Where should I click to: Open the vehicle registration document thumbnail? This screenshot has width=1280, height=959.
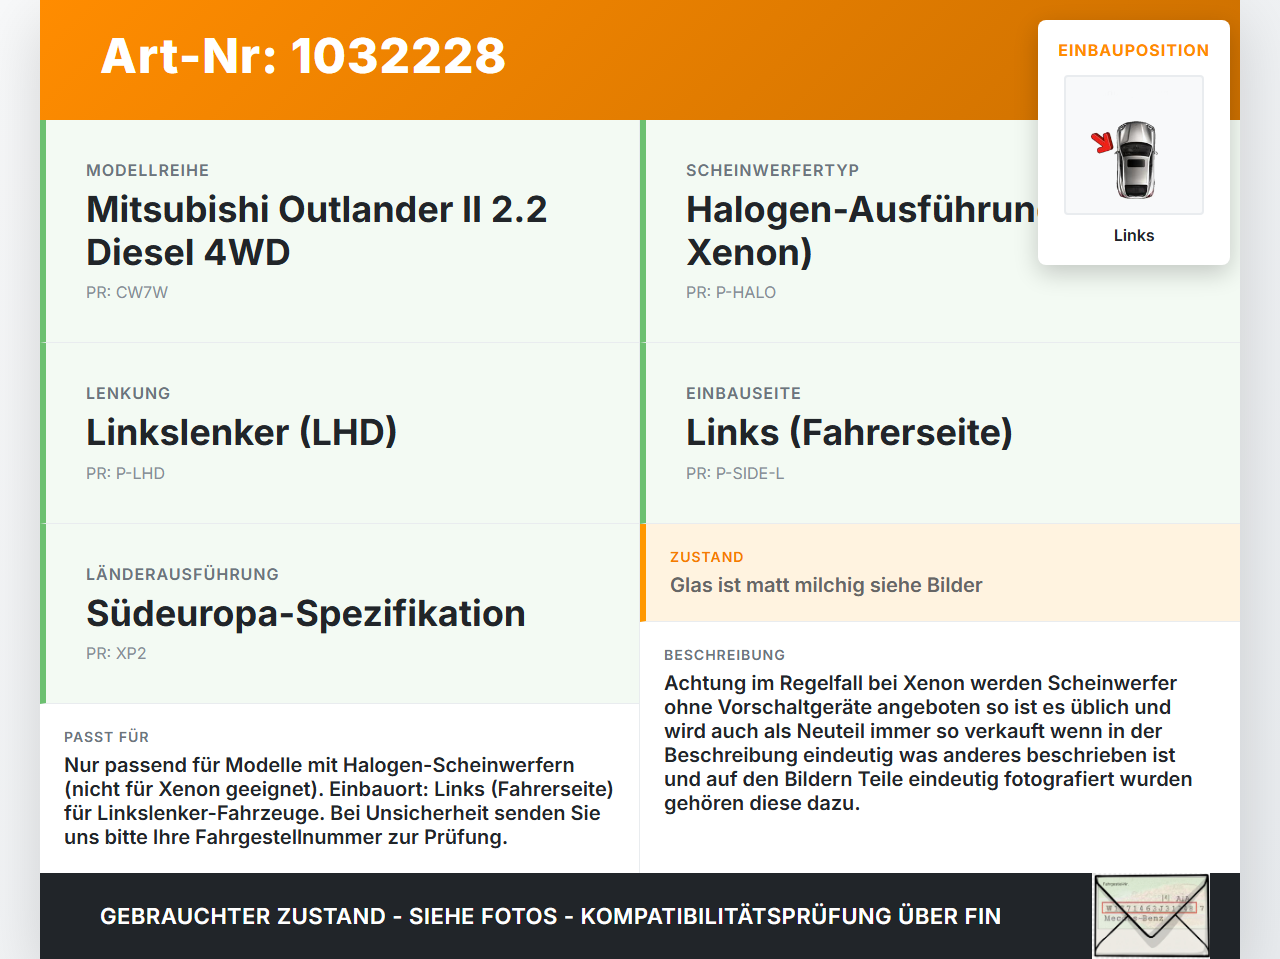(x=1152, y=916)
